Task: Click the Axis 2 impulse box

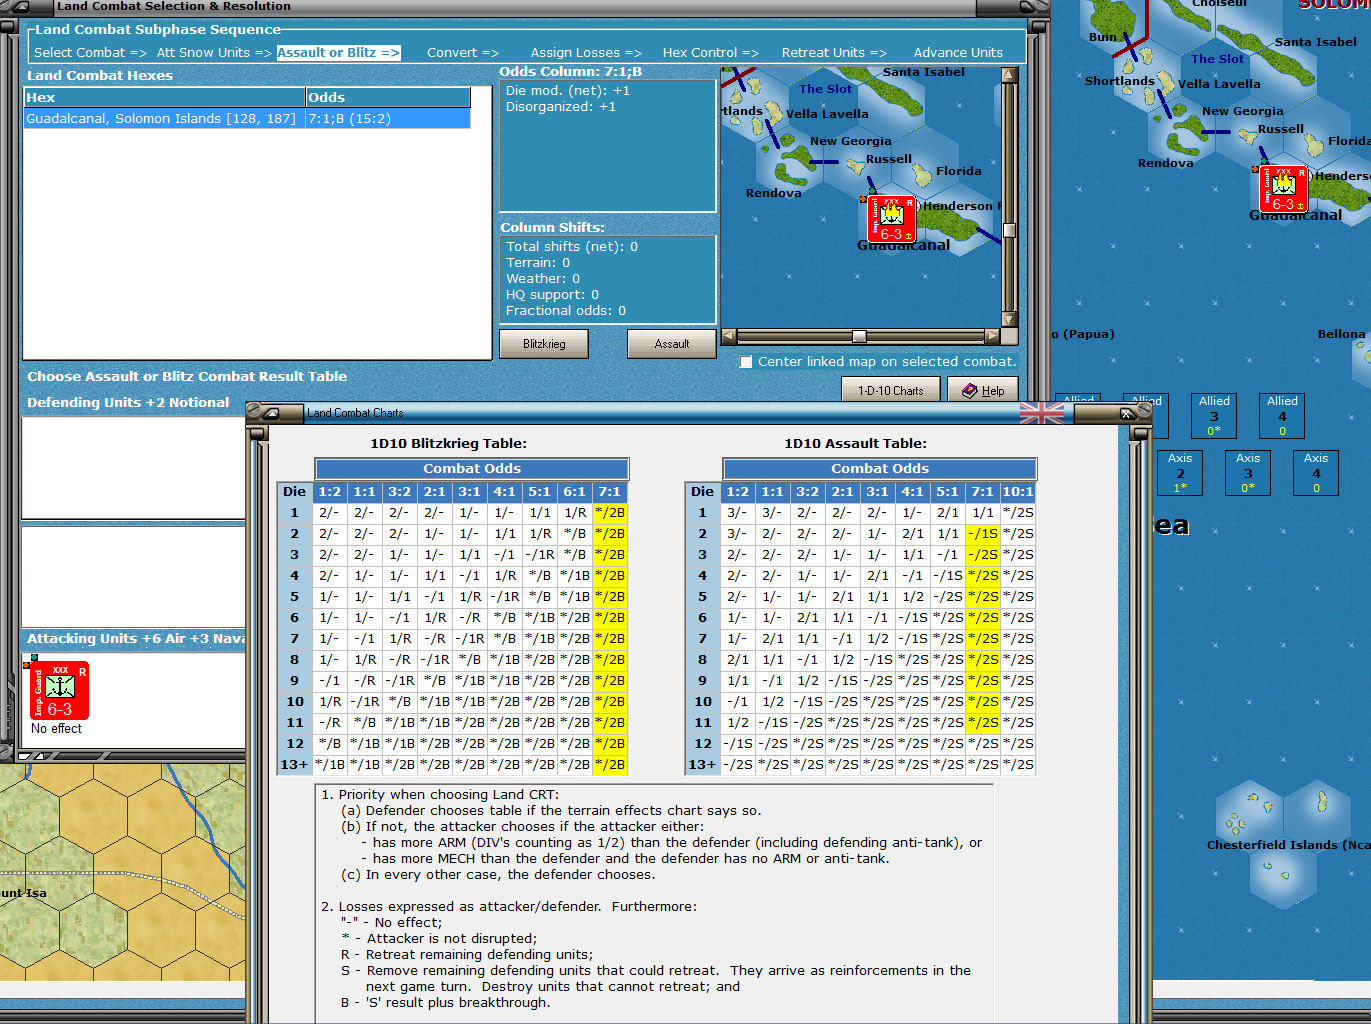Action: coord(1180,472)
